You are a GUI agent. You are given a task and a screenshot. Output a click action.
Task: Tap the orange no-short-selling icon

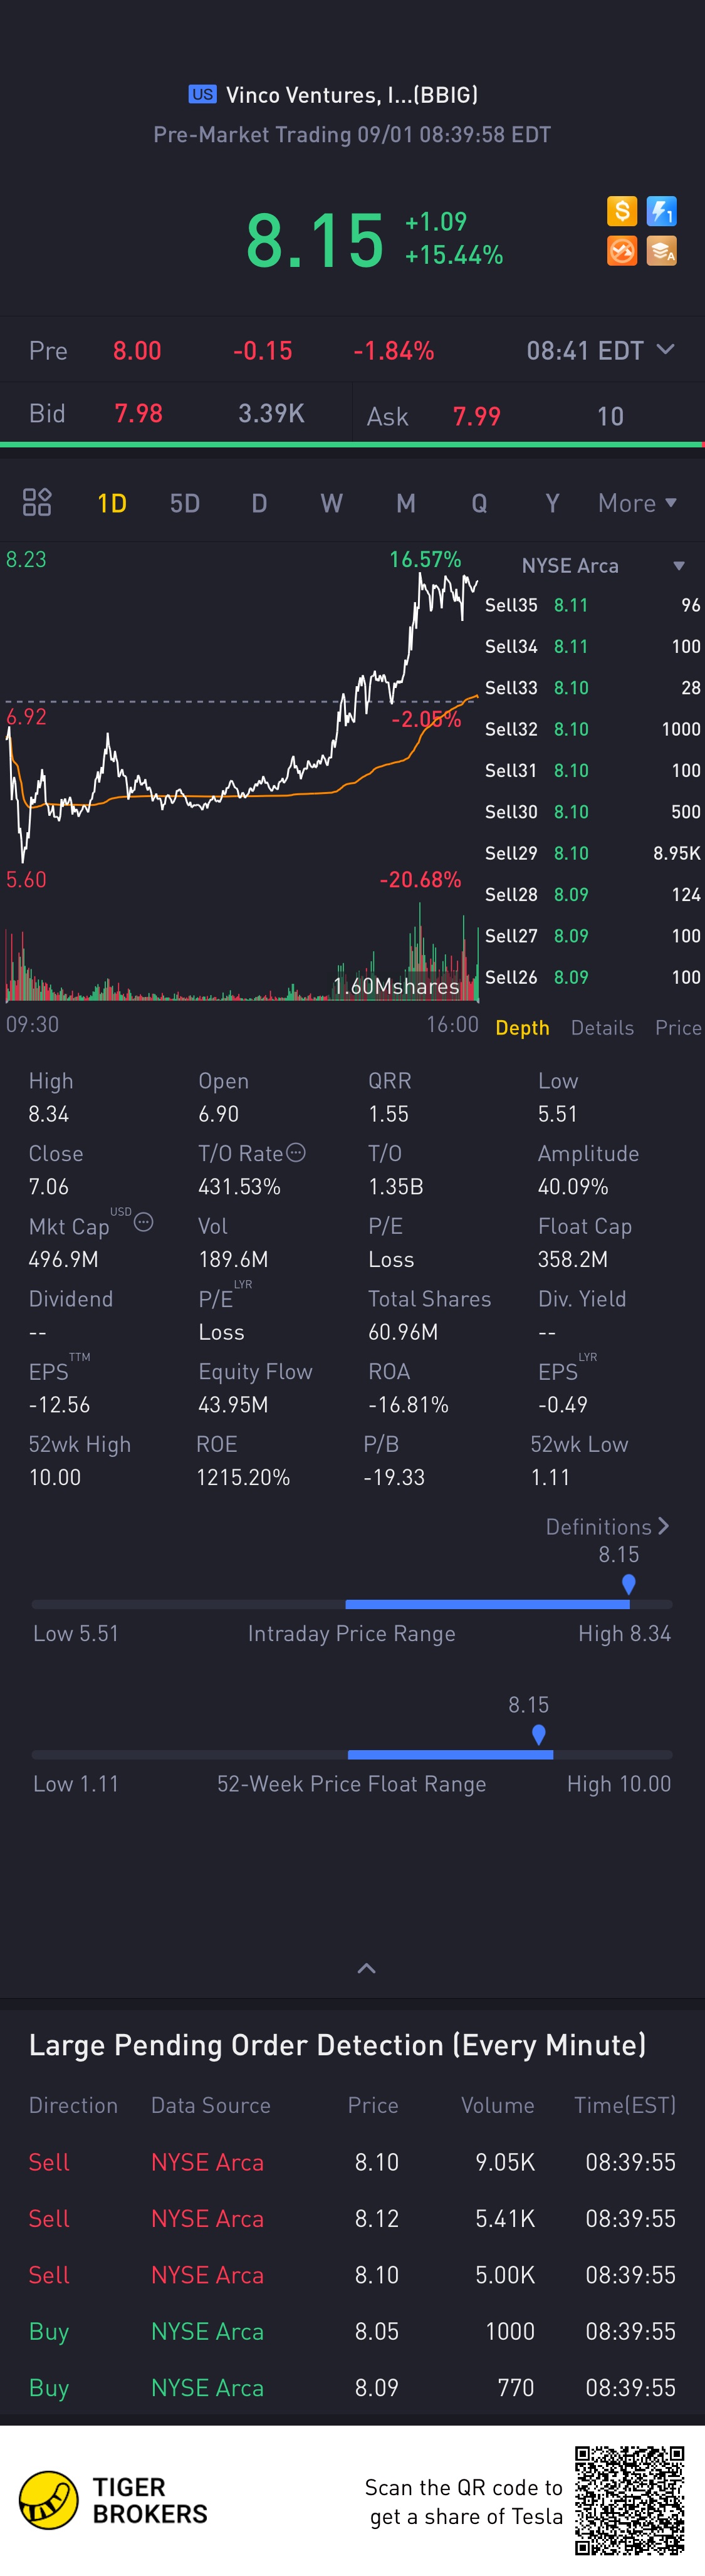pos(621,250)
